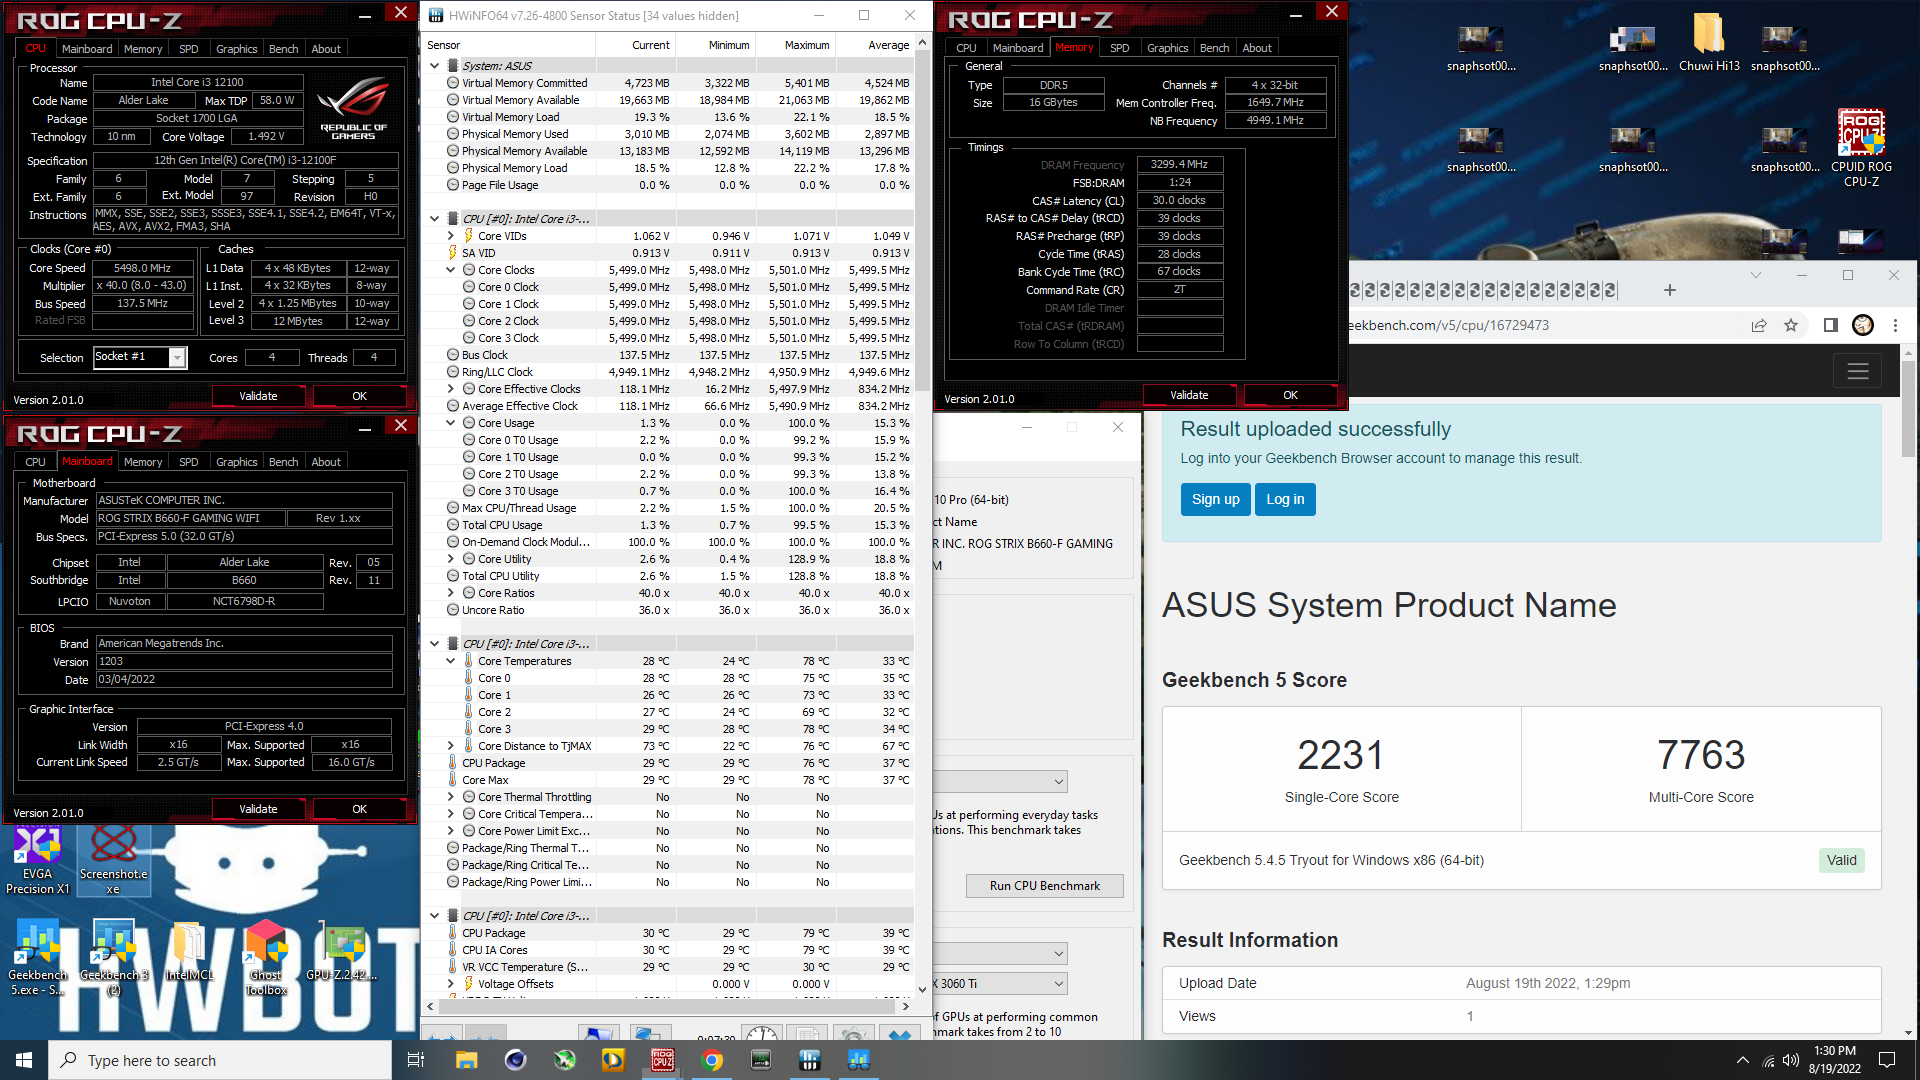This screenshot has height=1080, width=1920.
Task: Expand the Core Thermal Throttling row
Action: (450, 797)
